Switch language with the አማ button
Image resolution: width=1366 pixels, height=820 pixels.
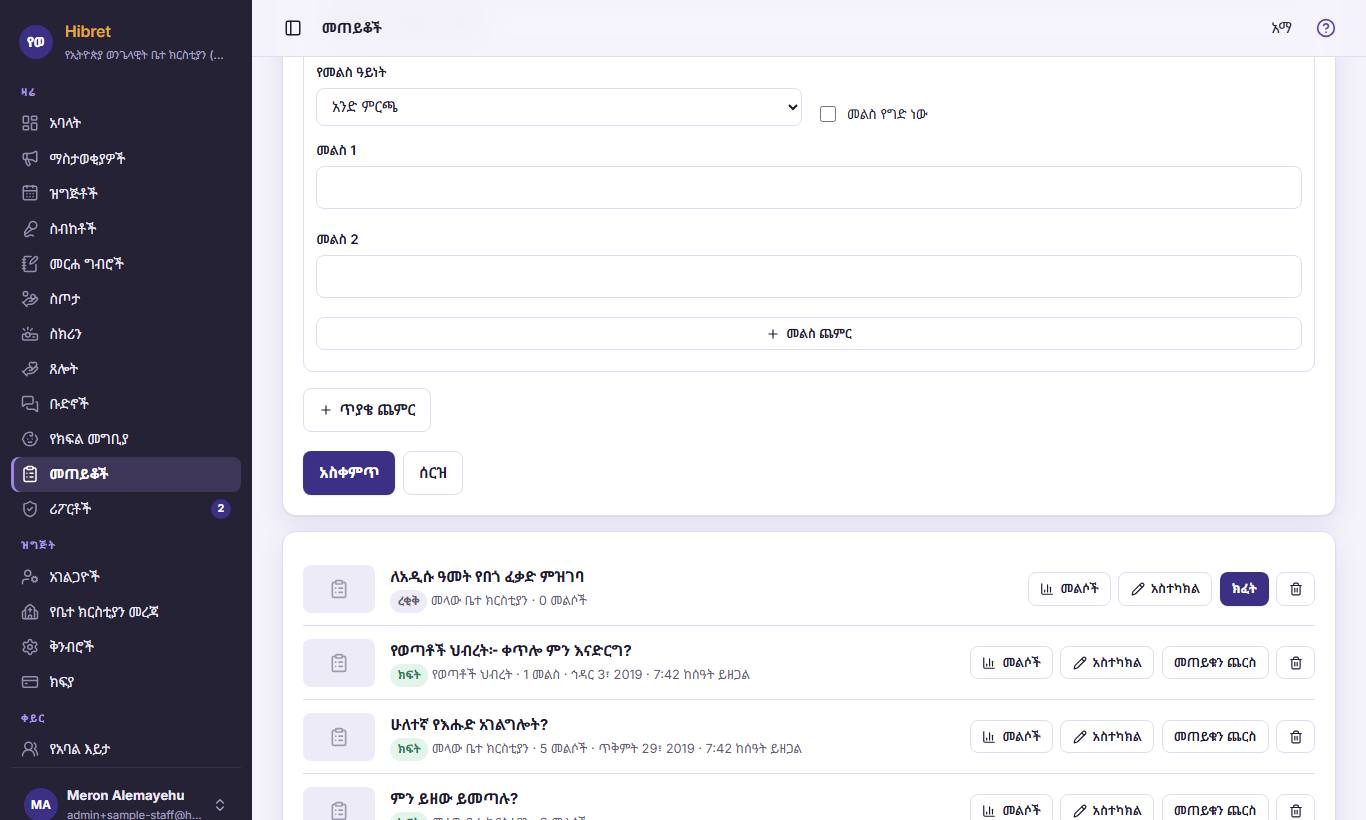click(x=1281, y=28)
